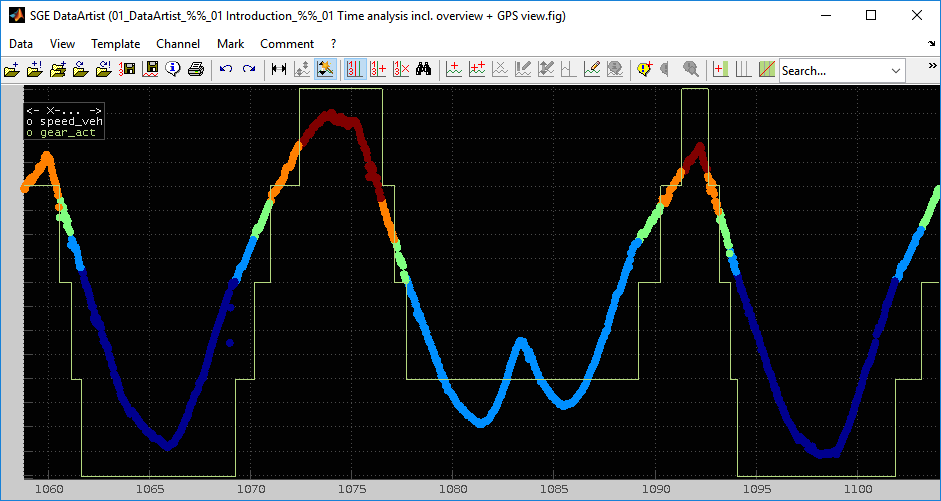Viewport: 941px width, 501px height.
Task: Click the small grayed comment bubble icon
Action: tap(664, 69)
